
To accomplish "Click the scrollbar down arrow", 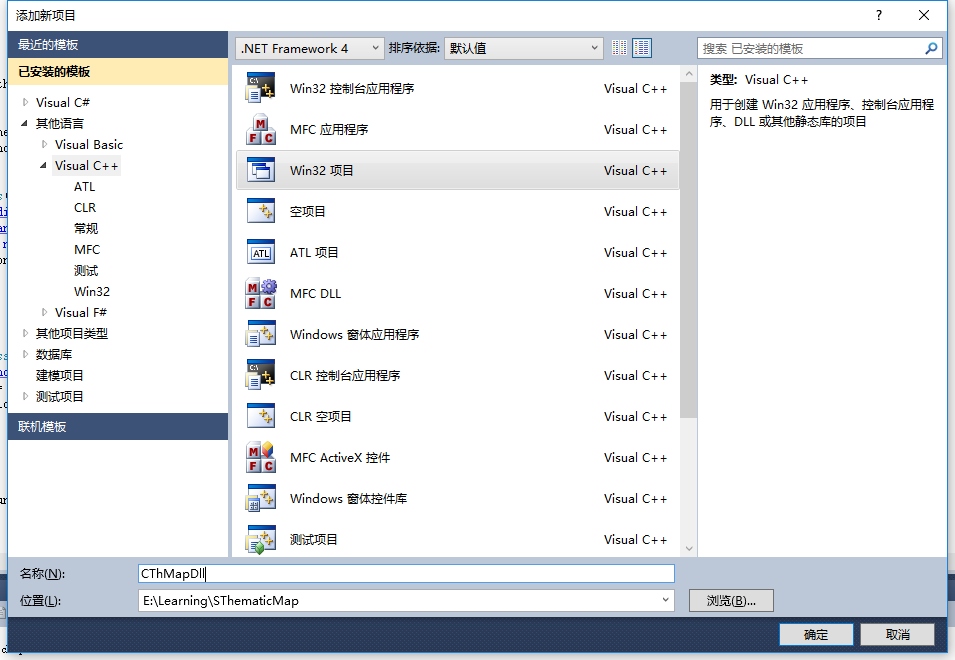I will click(x=689, y=548).
